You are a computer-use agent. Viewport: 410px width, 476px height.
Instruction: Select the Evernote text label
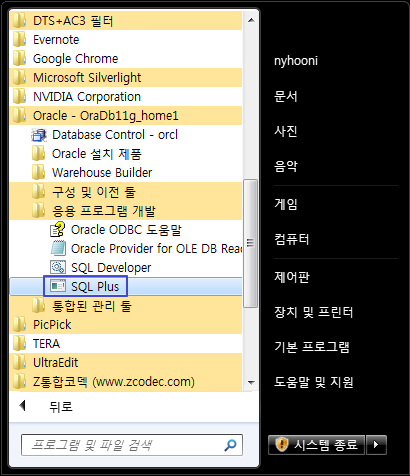[56, 40]
